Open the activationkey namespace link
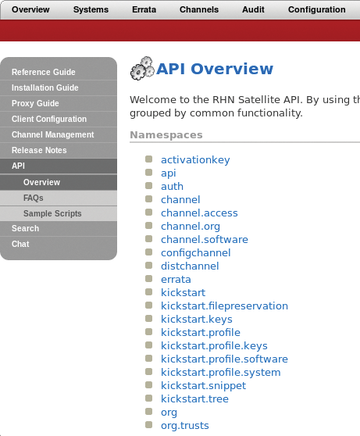360x436 pixels. 195,160
